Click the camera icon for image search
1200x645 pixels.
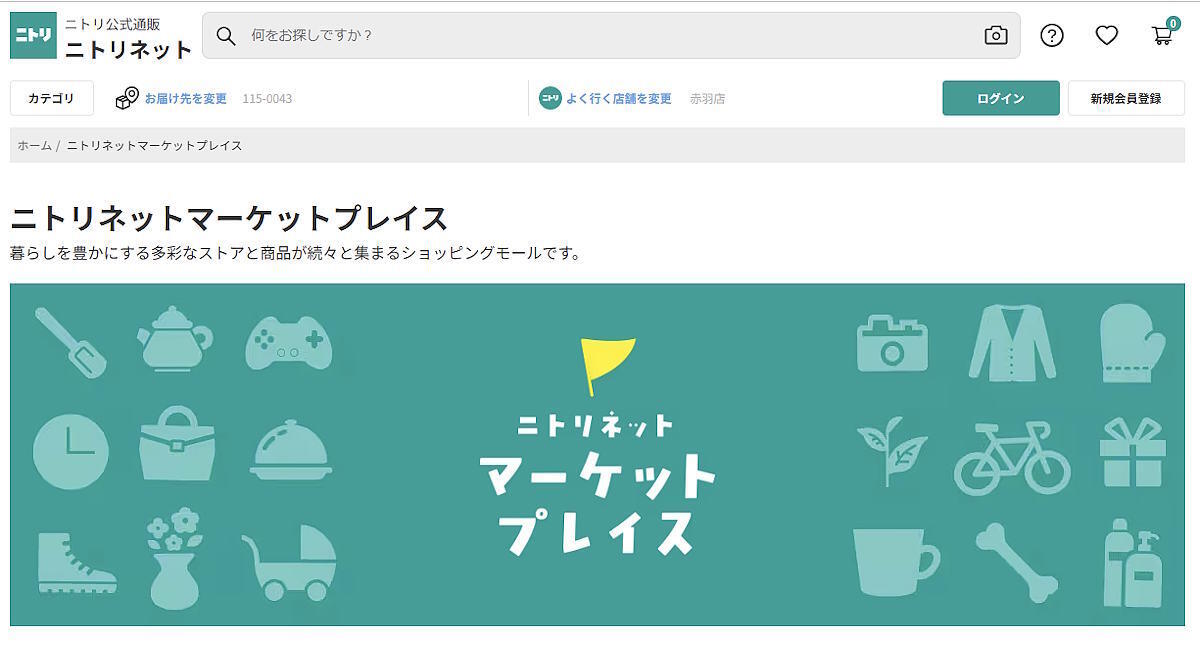tap(995, 35)
